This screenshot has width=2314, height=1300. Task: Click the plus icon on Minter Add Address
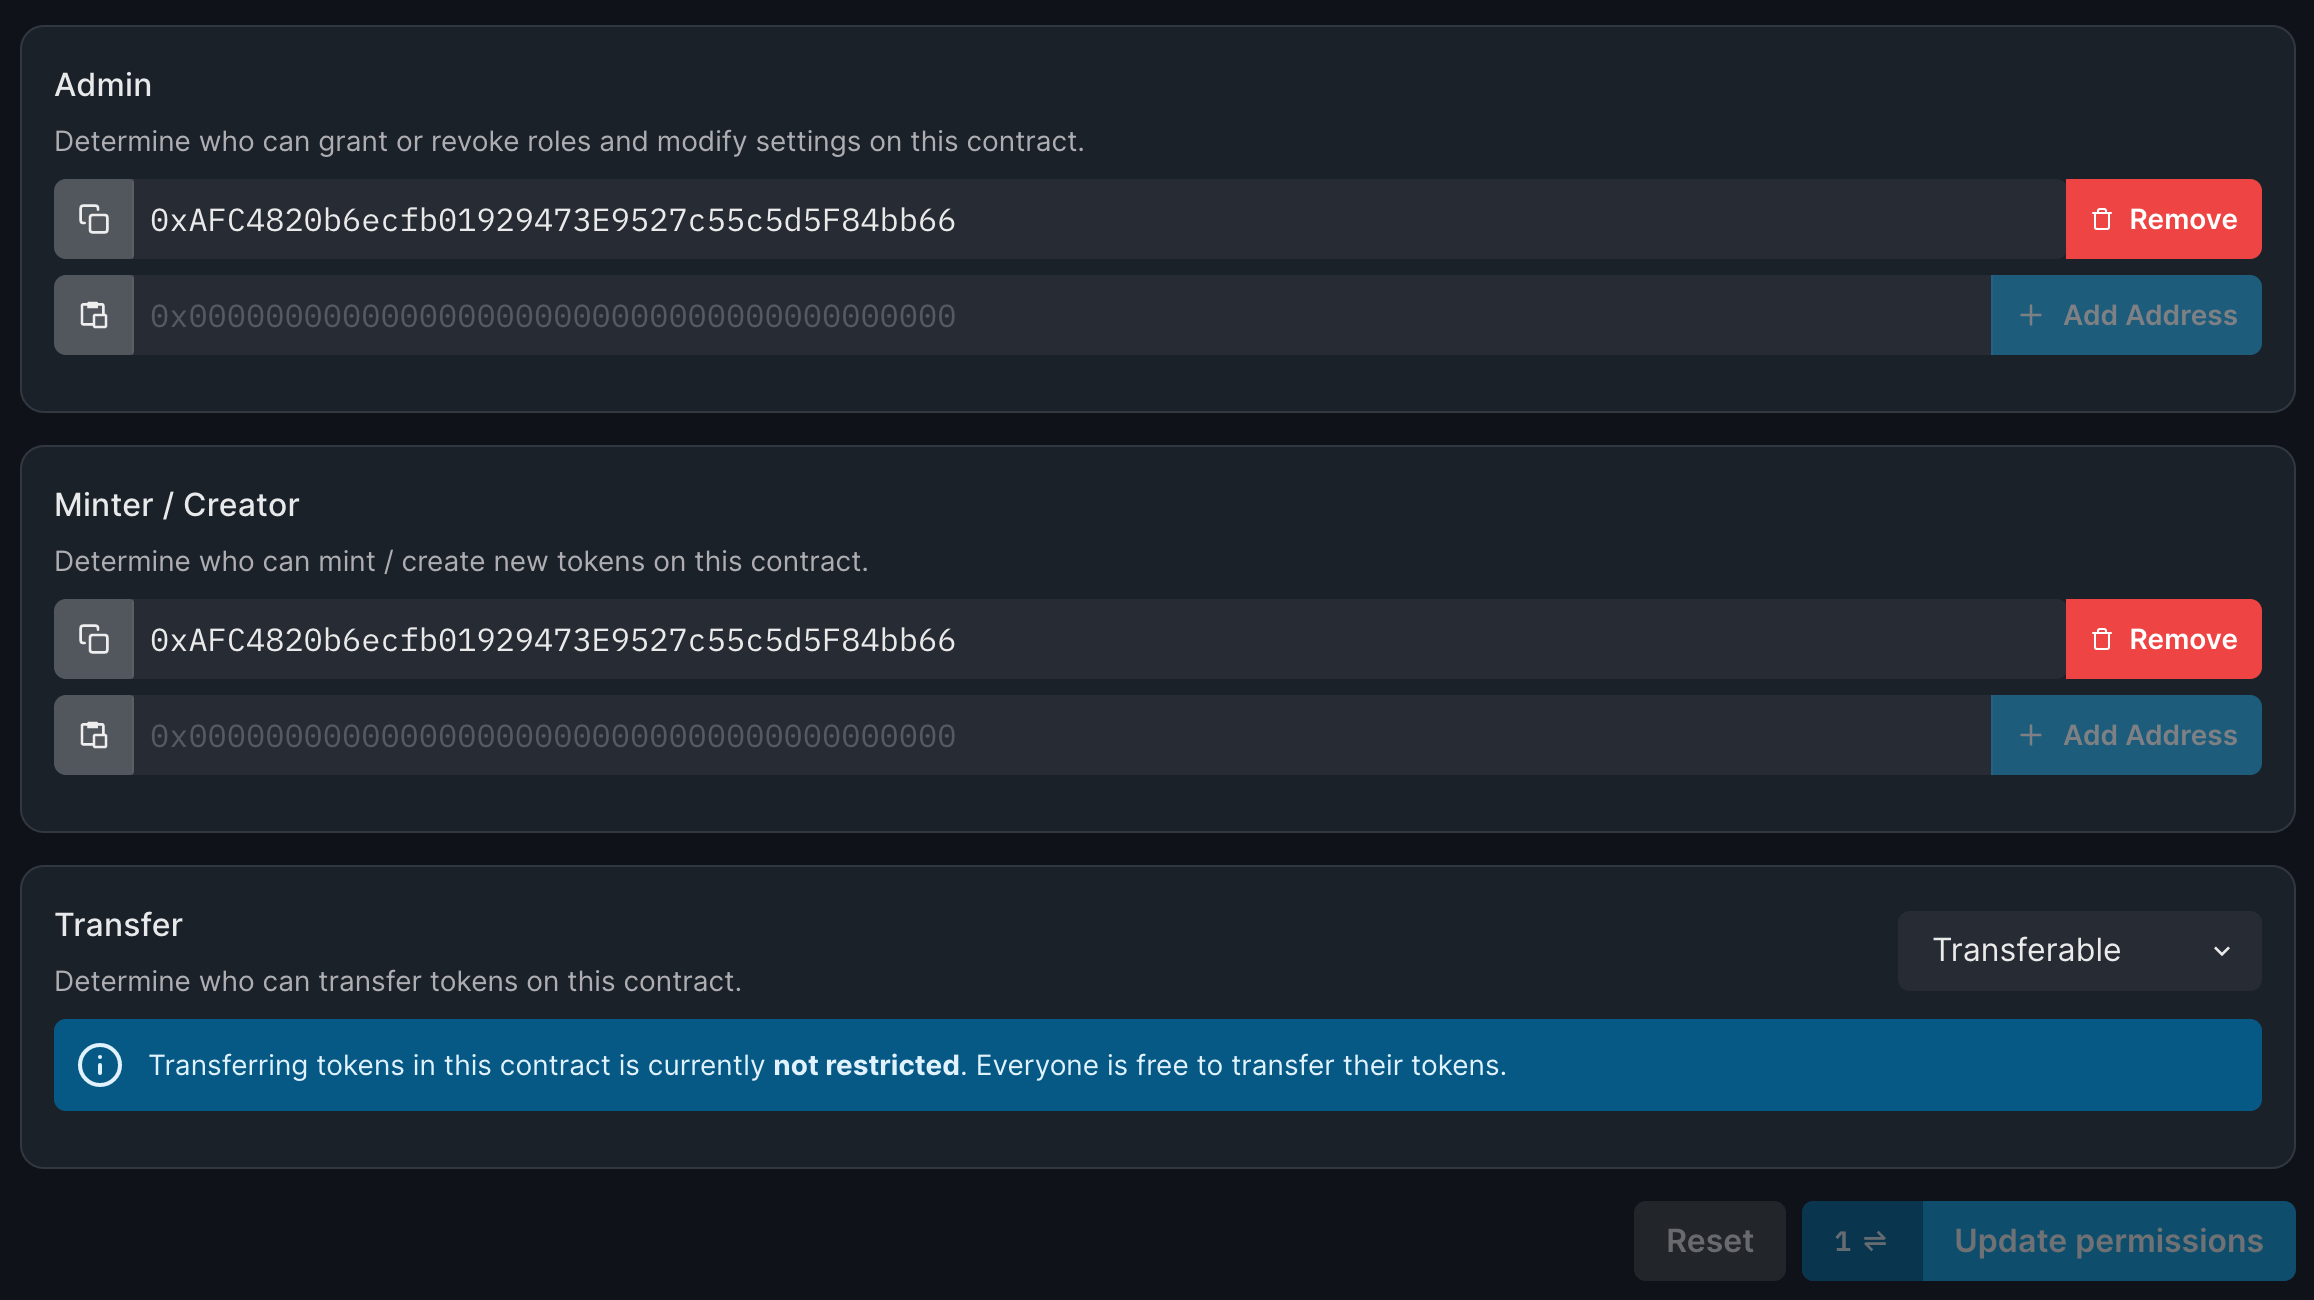pos(2031,734)
